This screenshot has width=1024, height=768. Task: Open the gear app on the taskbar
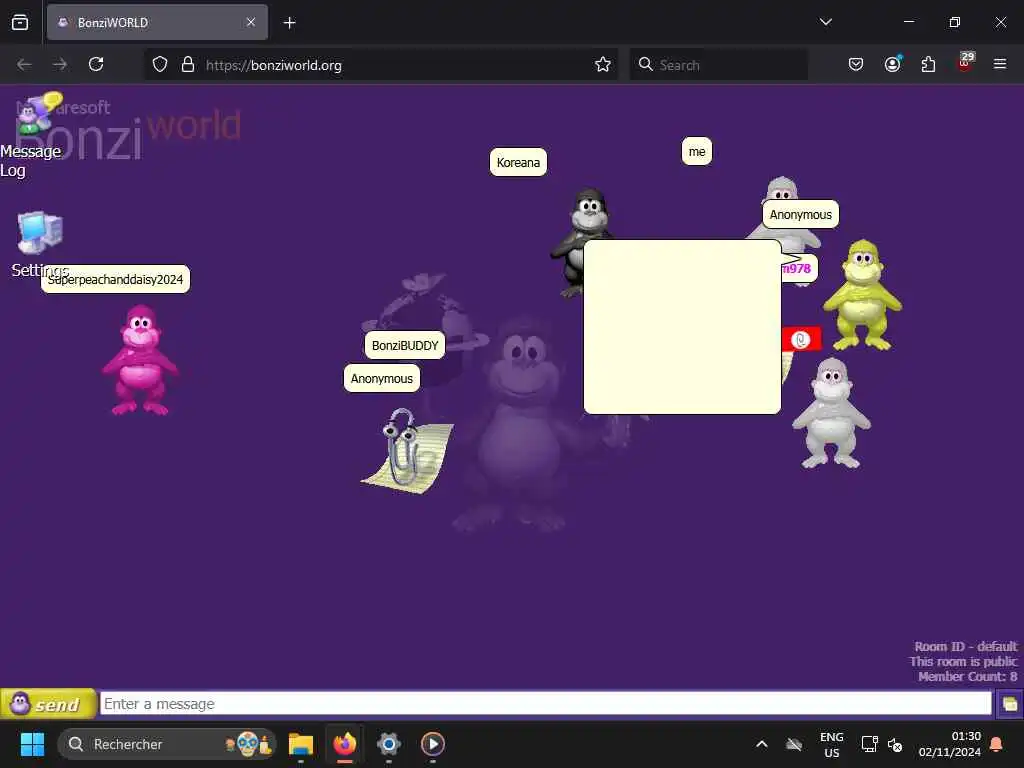[x=389, y=744]
